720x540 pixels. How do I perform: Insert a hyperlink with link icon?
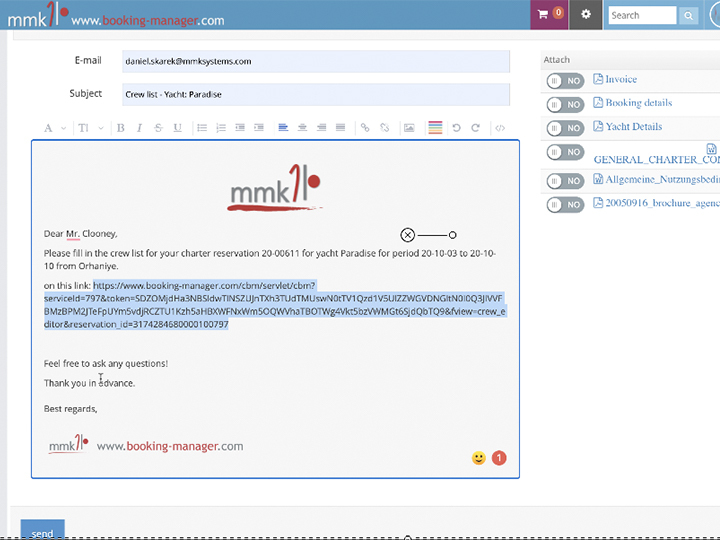(365, 128)
